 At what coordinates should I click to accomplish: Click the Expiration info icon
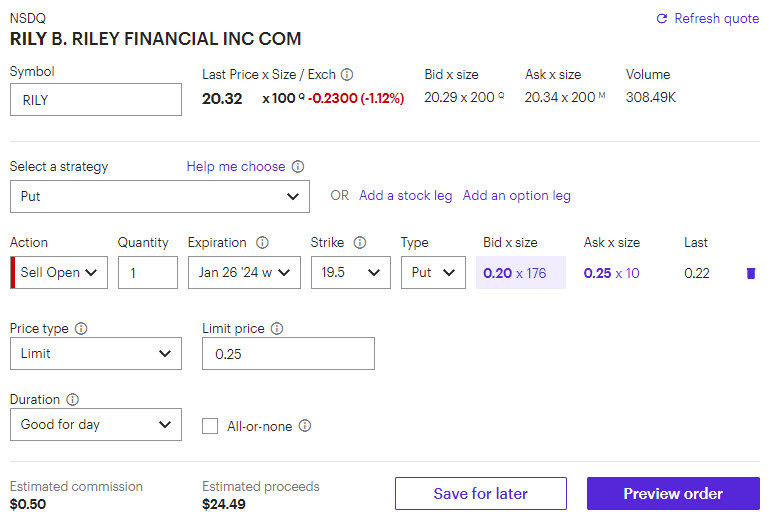263,243
